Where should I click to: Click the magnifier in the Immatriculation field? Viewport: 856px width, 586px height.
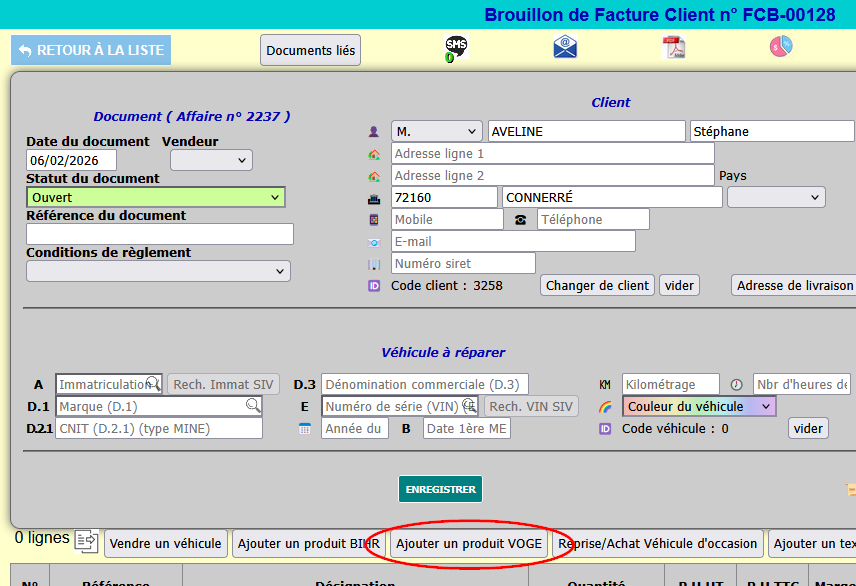click(153, 383)
